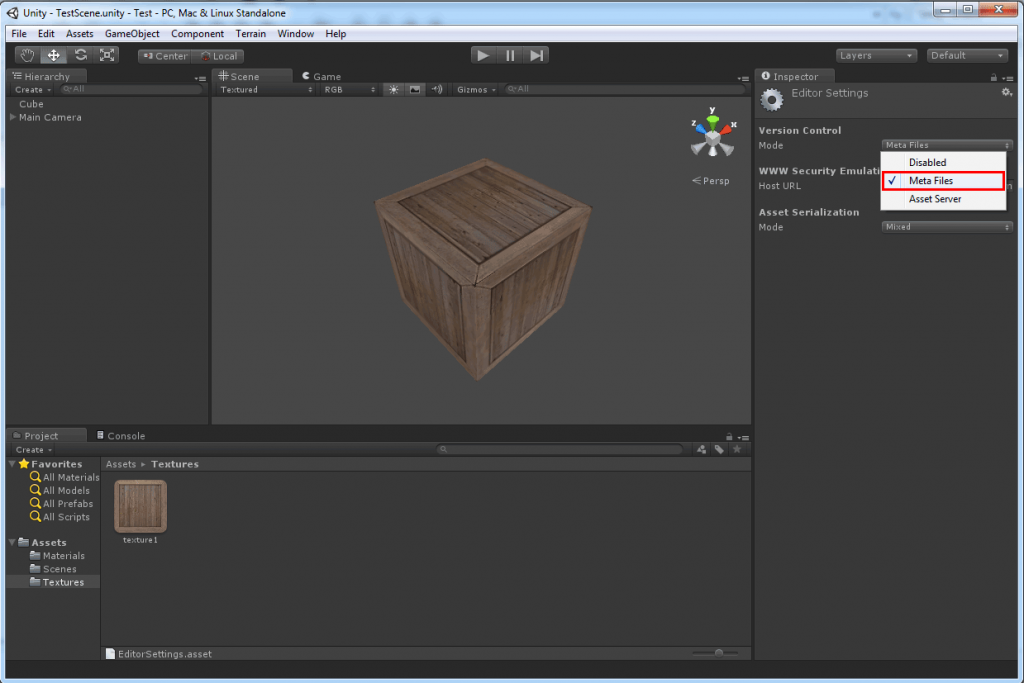The width and height of the screenshot is (1024, 683).
Task: Start Play mode
Action: pyautogui.click(x=483, y=56)
